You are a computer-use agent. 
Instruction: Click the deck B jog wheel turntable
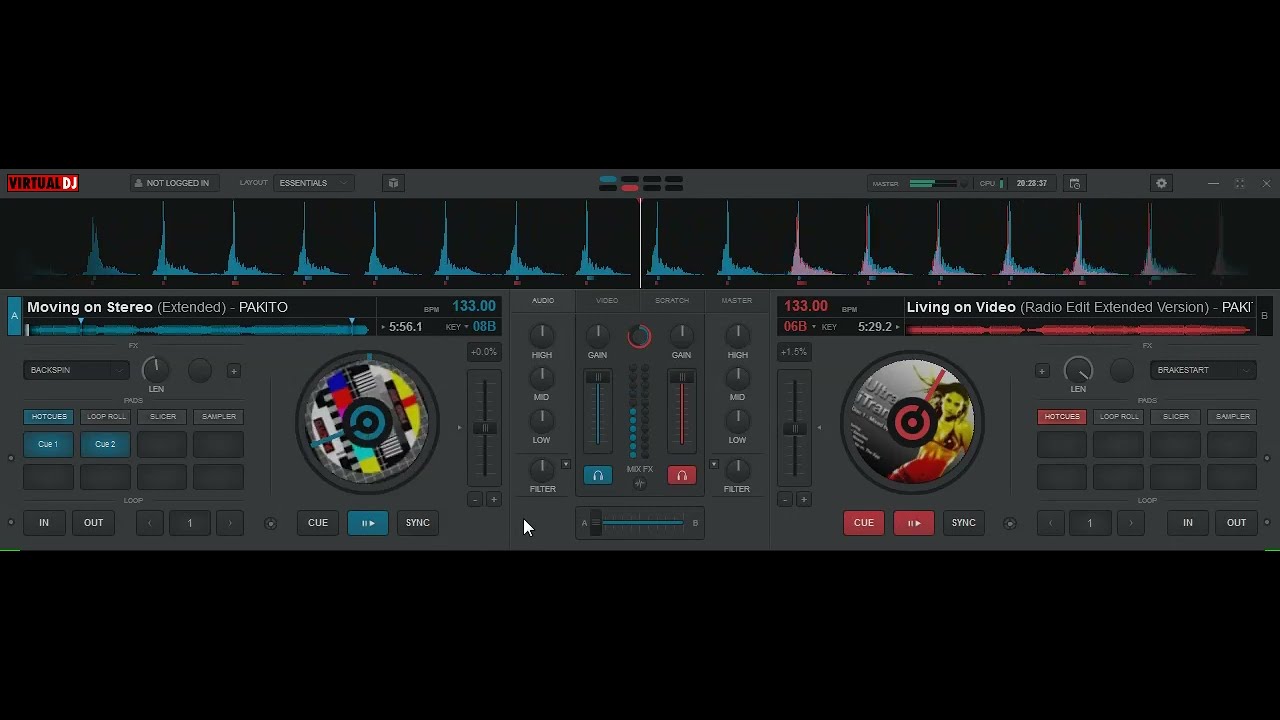coord(912,423)
